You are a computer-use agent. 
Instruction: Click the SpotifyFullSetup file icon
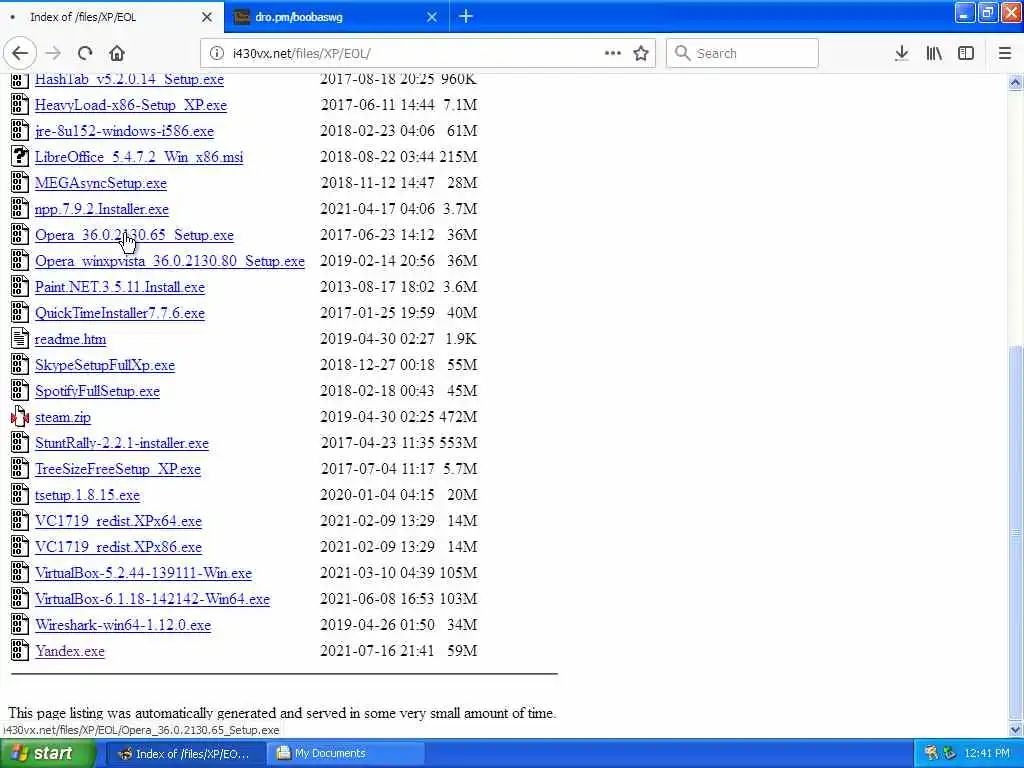tap(20, 391)
